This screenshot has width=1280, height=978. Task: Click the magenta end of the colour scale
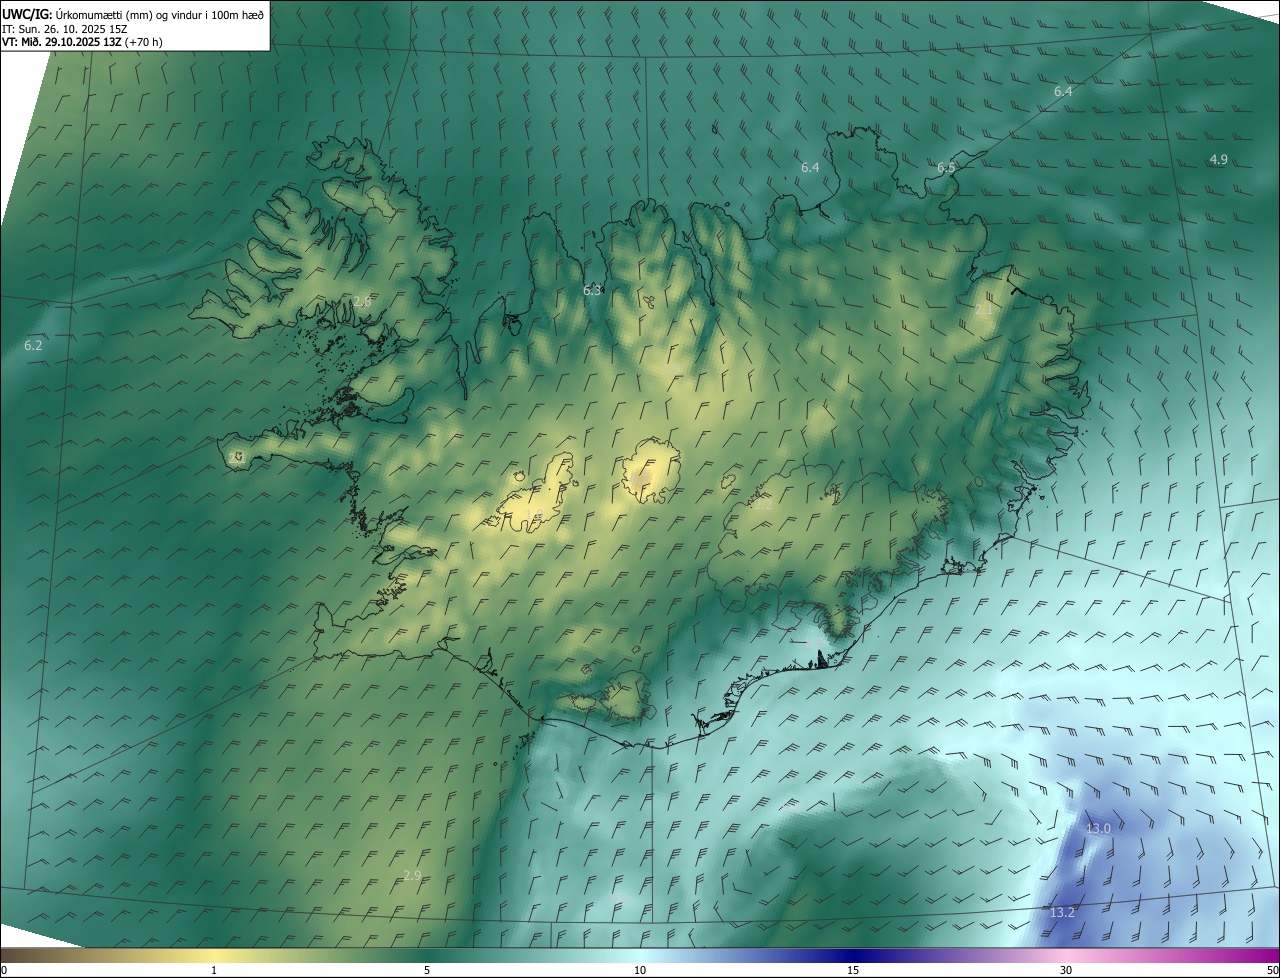tap(1265, 955)
